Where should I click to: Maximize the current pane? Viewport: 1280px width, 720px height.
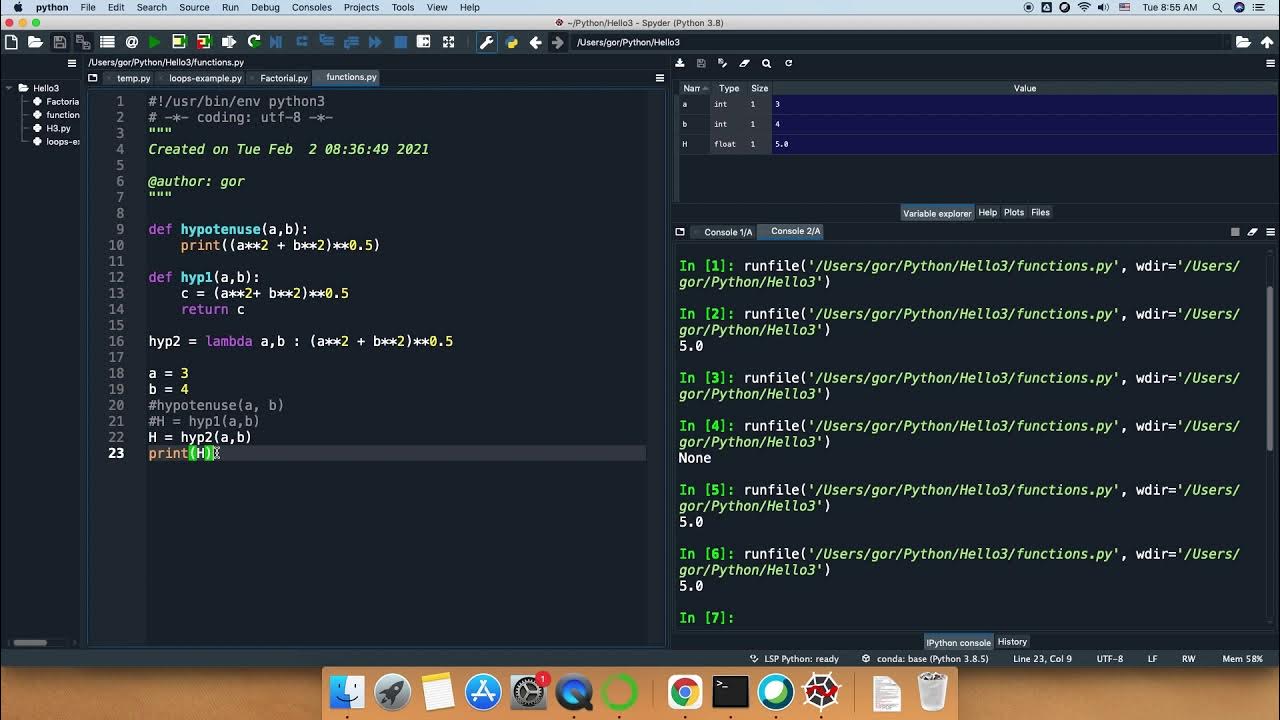tap(424, 42)
